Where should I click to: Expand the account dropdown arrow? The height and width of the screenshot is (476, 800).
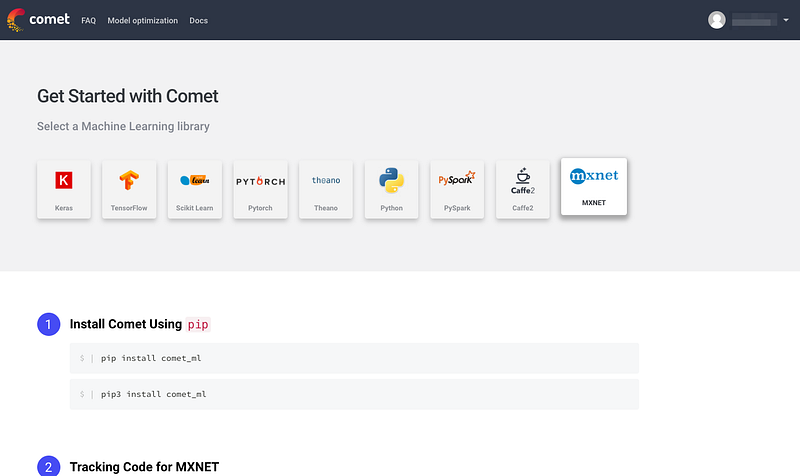point(786,20)
